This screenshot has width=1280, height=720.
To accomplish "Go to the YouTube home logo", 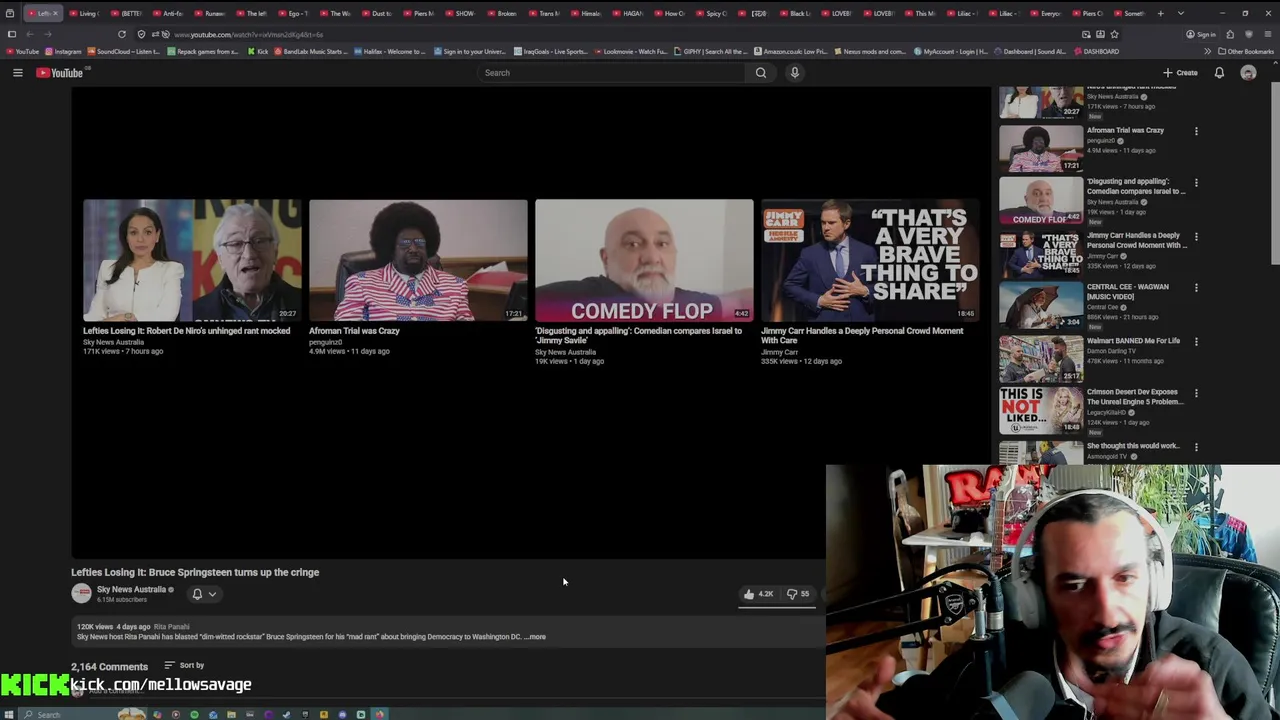I will 62,72.
